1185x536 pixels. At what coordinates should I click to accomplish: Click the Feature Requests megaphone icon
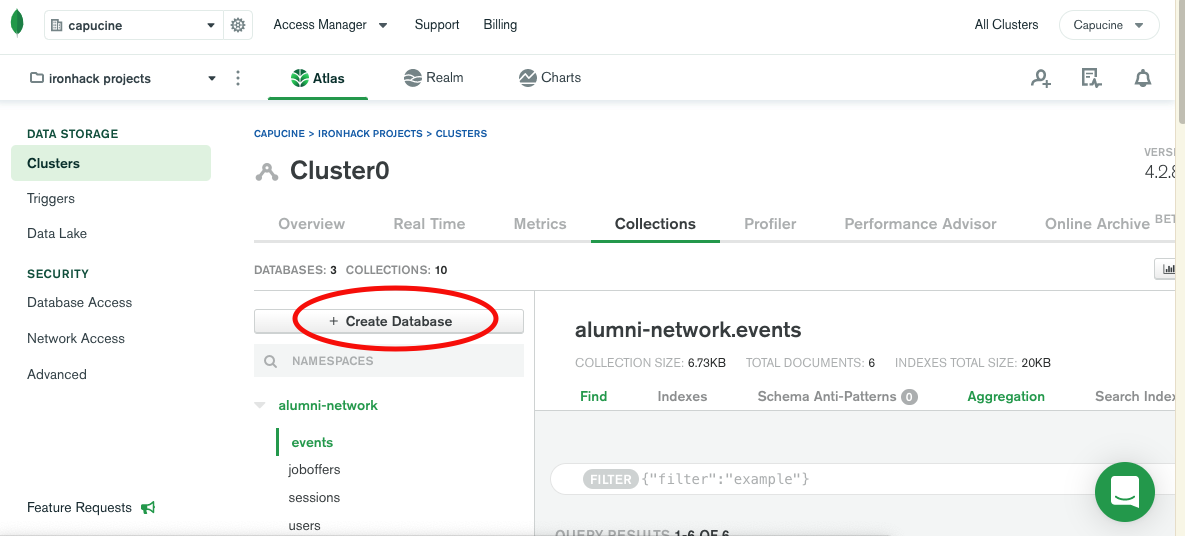pyautogui.click(x=148, y=508)
